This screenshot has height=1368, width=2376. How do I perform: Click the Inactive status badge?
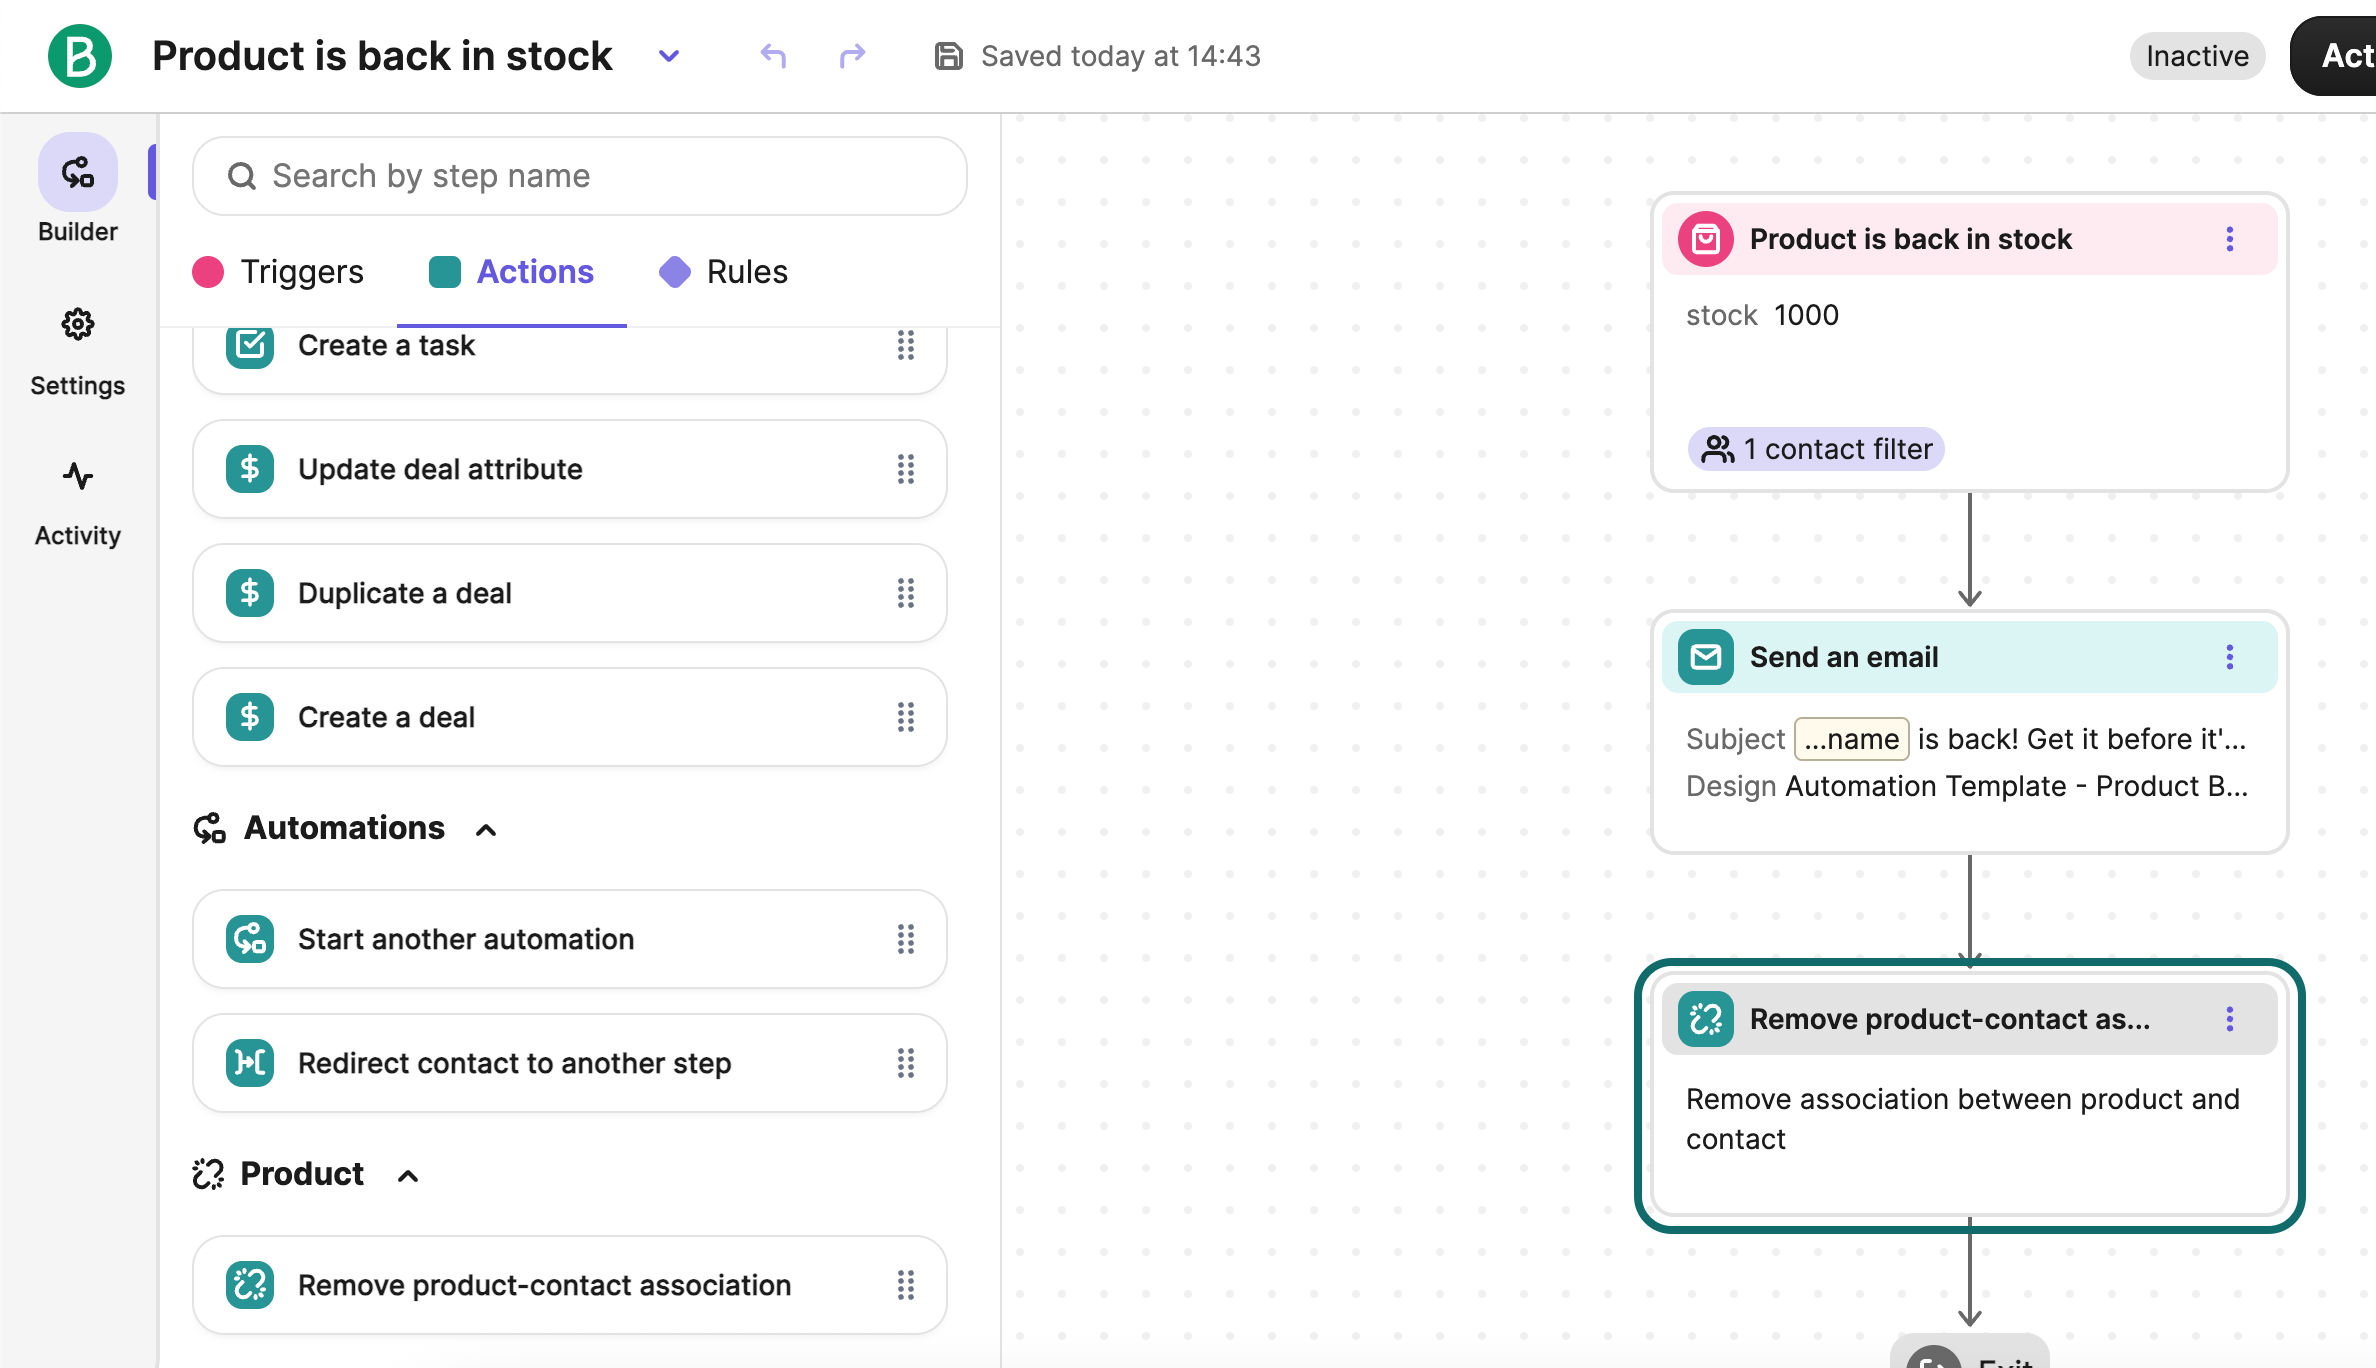pos(2196,56)
